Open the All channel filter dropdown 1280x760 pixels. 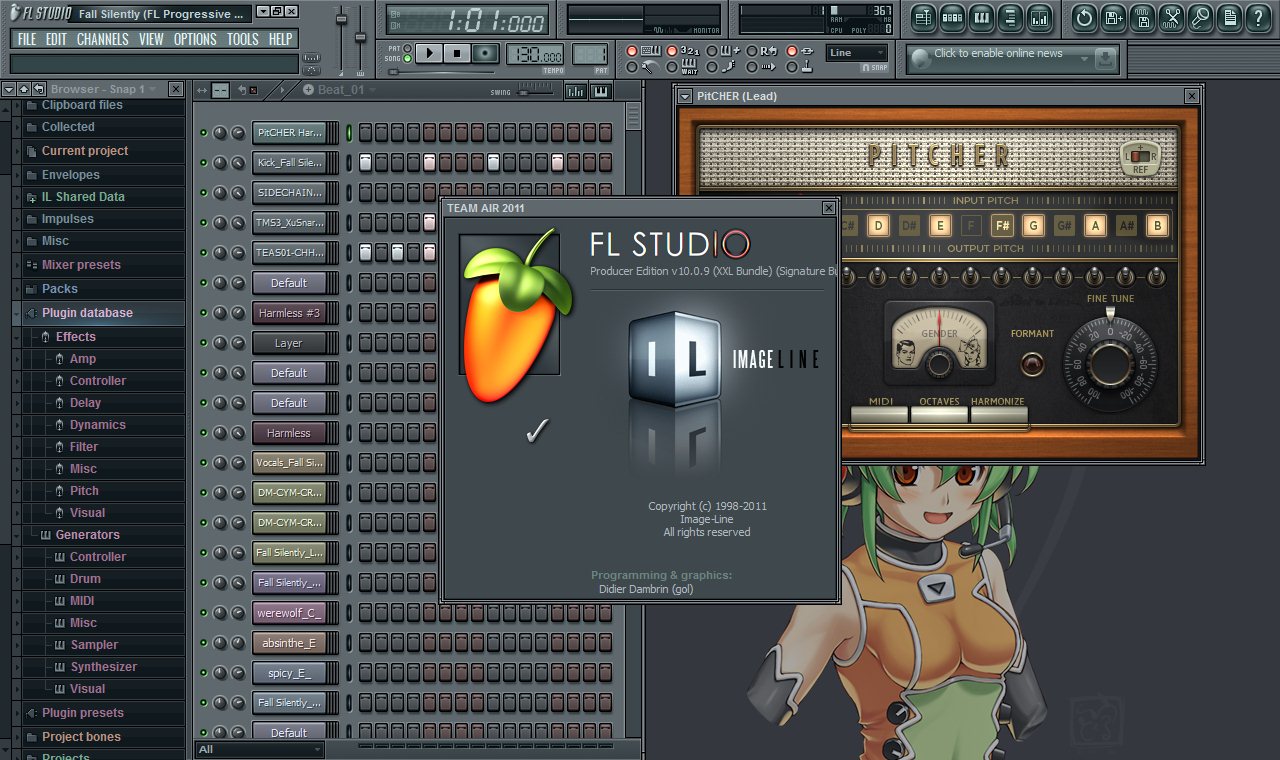pos(260,749)
